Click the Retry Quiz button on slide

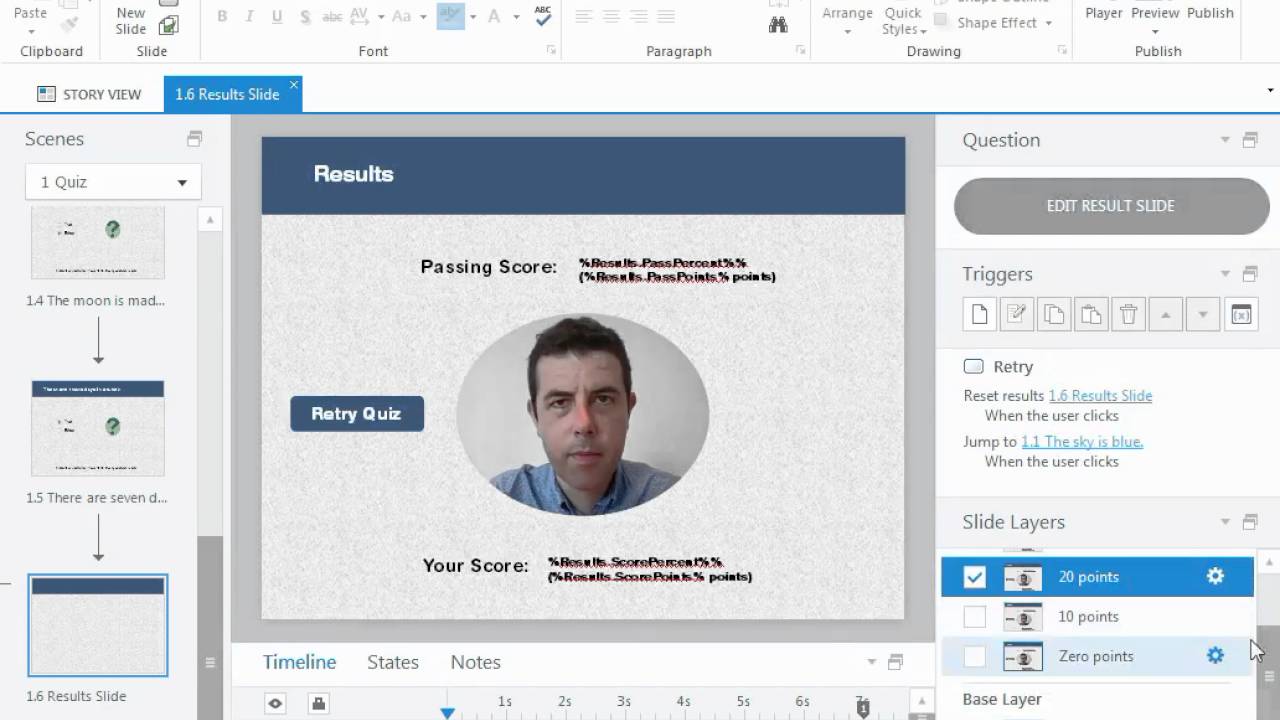click(x=357, y=414)
